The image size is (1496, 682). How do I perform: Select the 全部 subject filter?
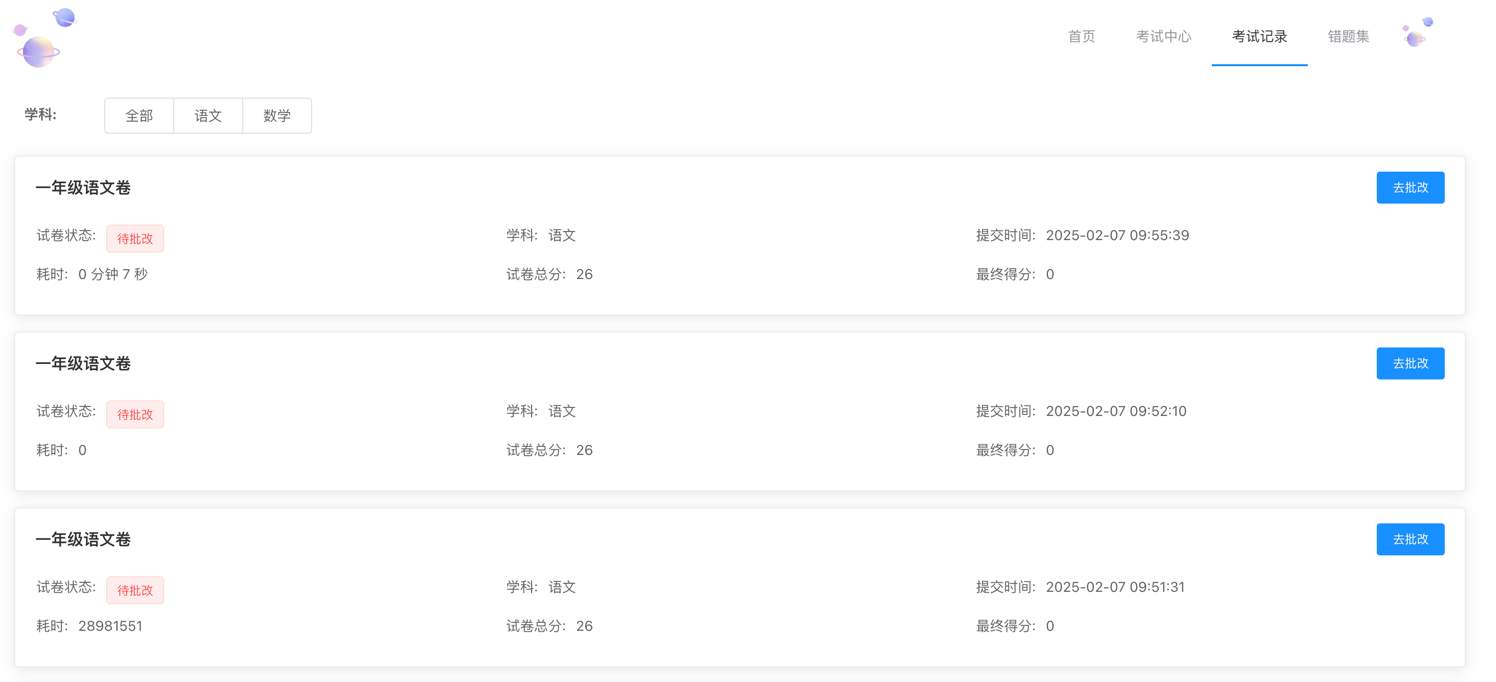tap(139, 115)
